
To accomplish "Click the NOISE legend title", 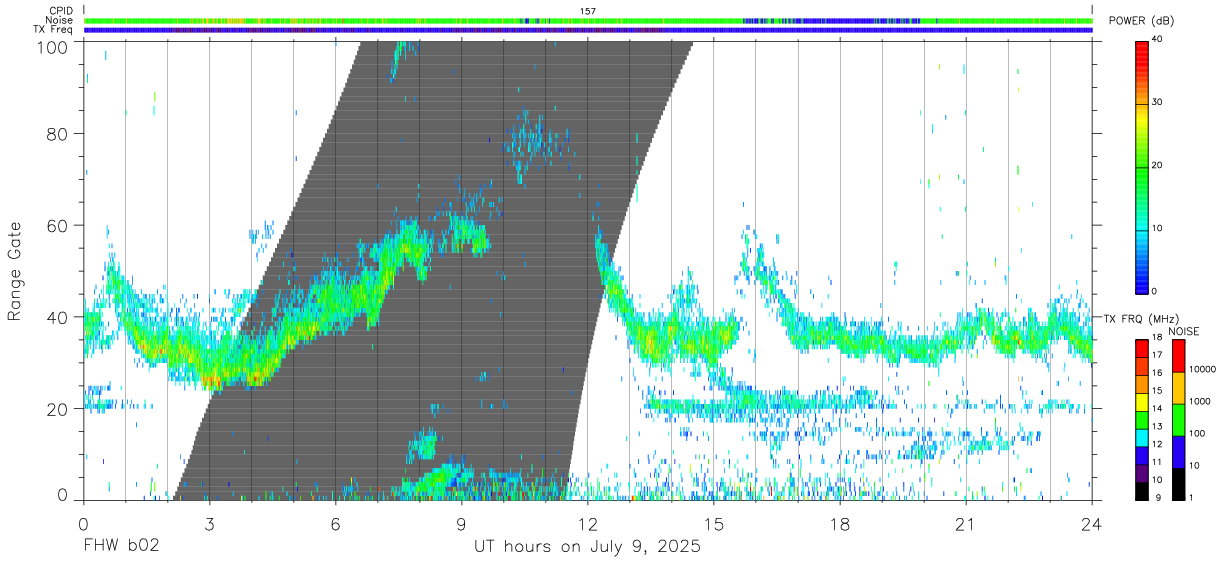I will (1186, 331).
